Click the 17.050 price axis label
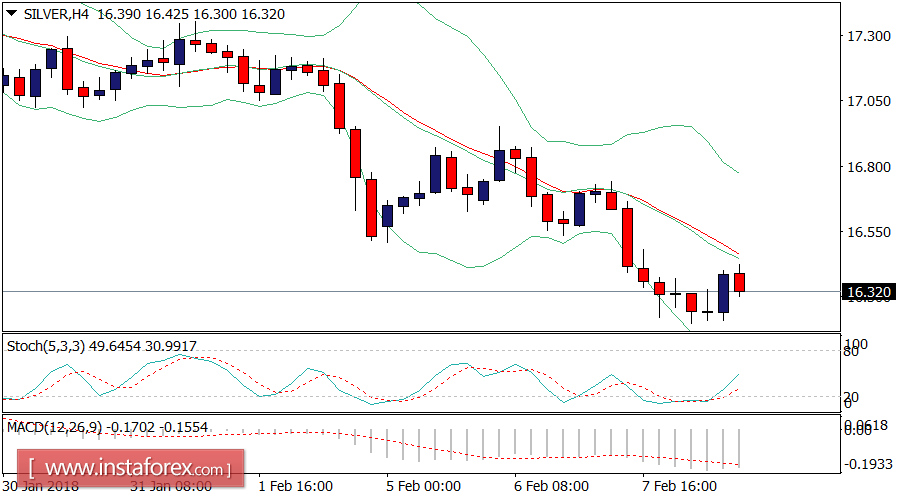900x500 pixels. pos(868,101)
